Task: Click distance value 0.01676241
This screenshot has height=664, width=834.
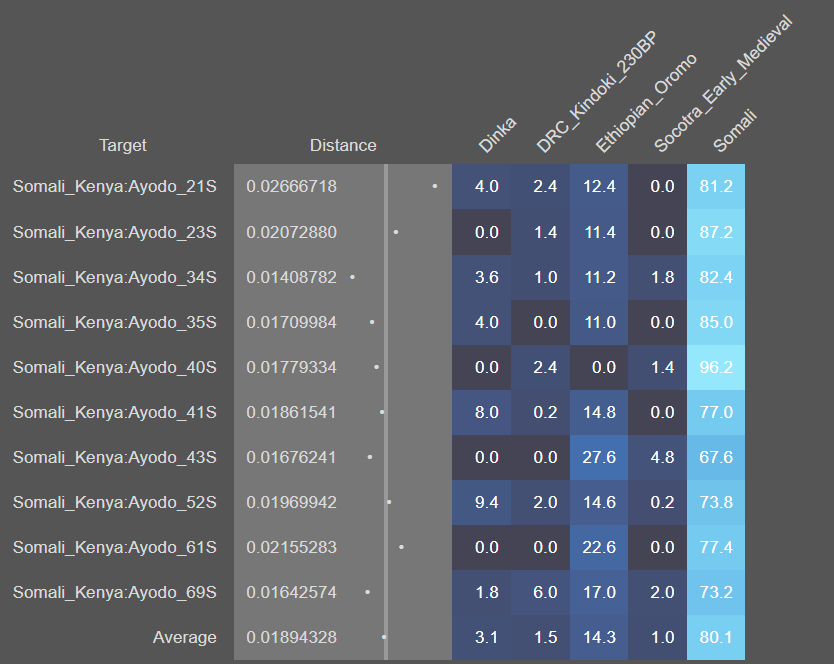Action: click(x=291, y=457)
